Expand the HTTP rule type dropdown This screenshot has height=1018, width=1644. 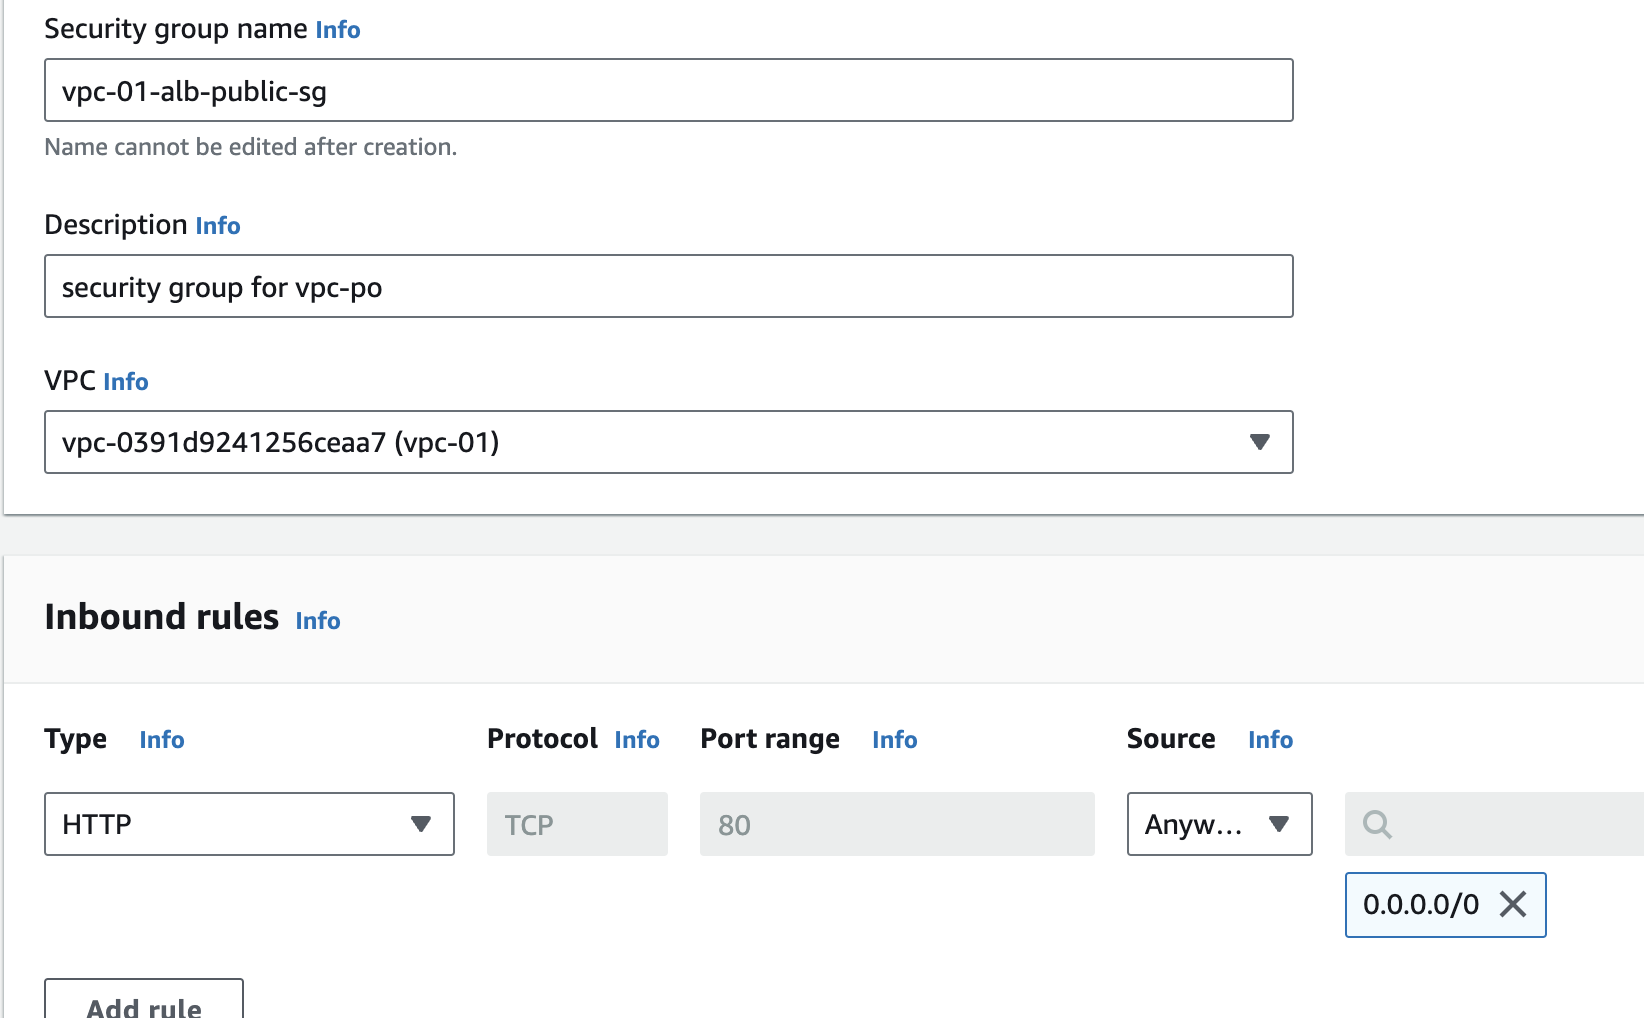[420, 824]
